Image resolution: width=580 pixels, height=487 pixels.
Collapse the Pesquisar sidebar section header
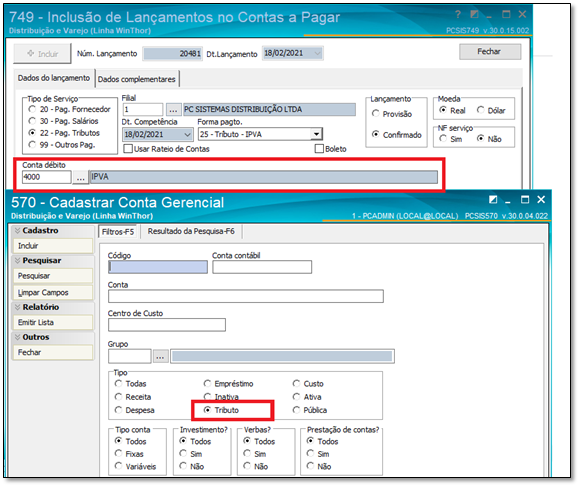click(x=17, y=261)
